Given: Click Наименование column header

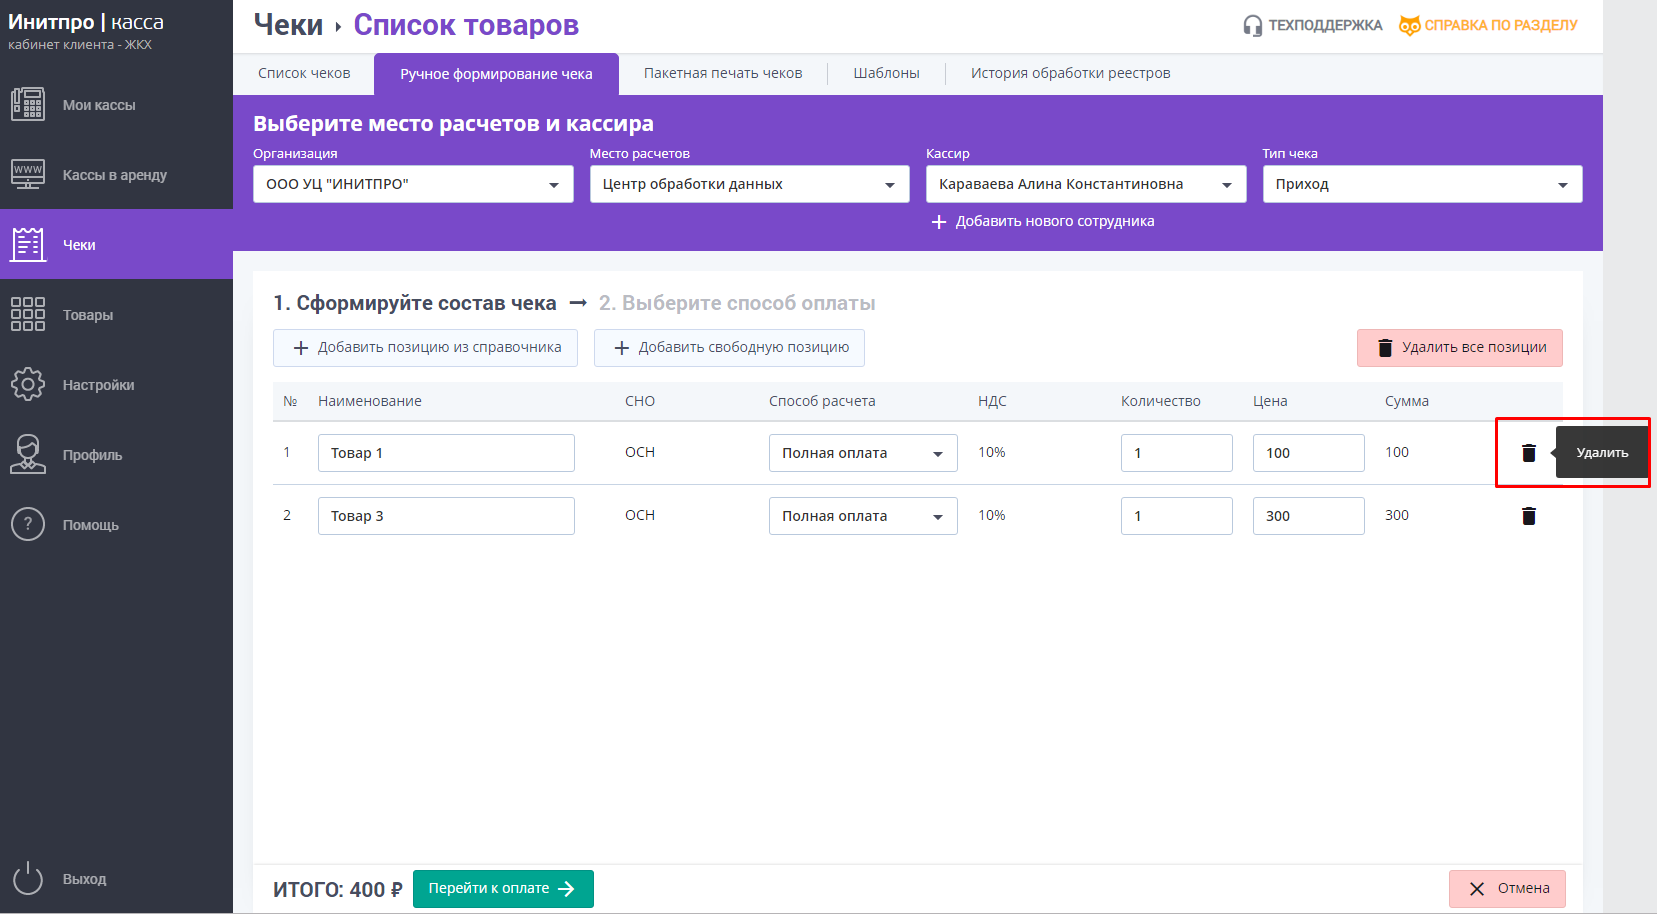Looking at the screenshot, I should pos(370,401).
